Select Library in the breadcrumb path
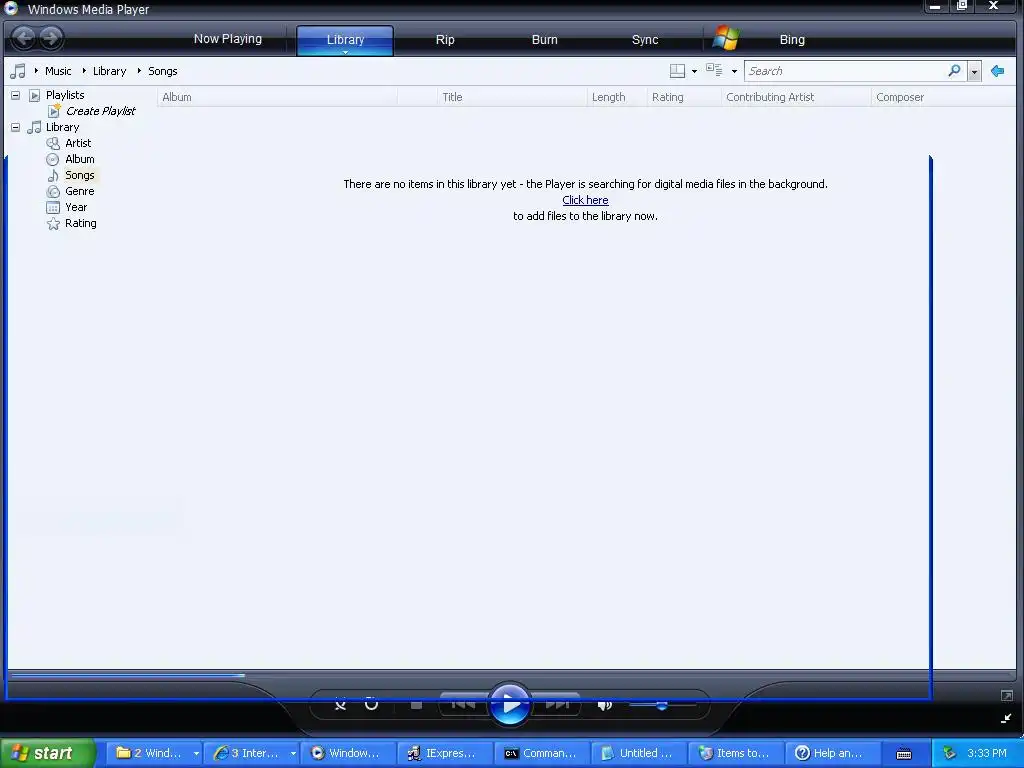 pos(109,71)
